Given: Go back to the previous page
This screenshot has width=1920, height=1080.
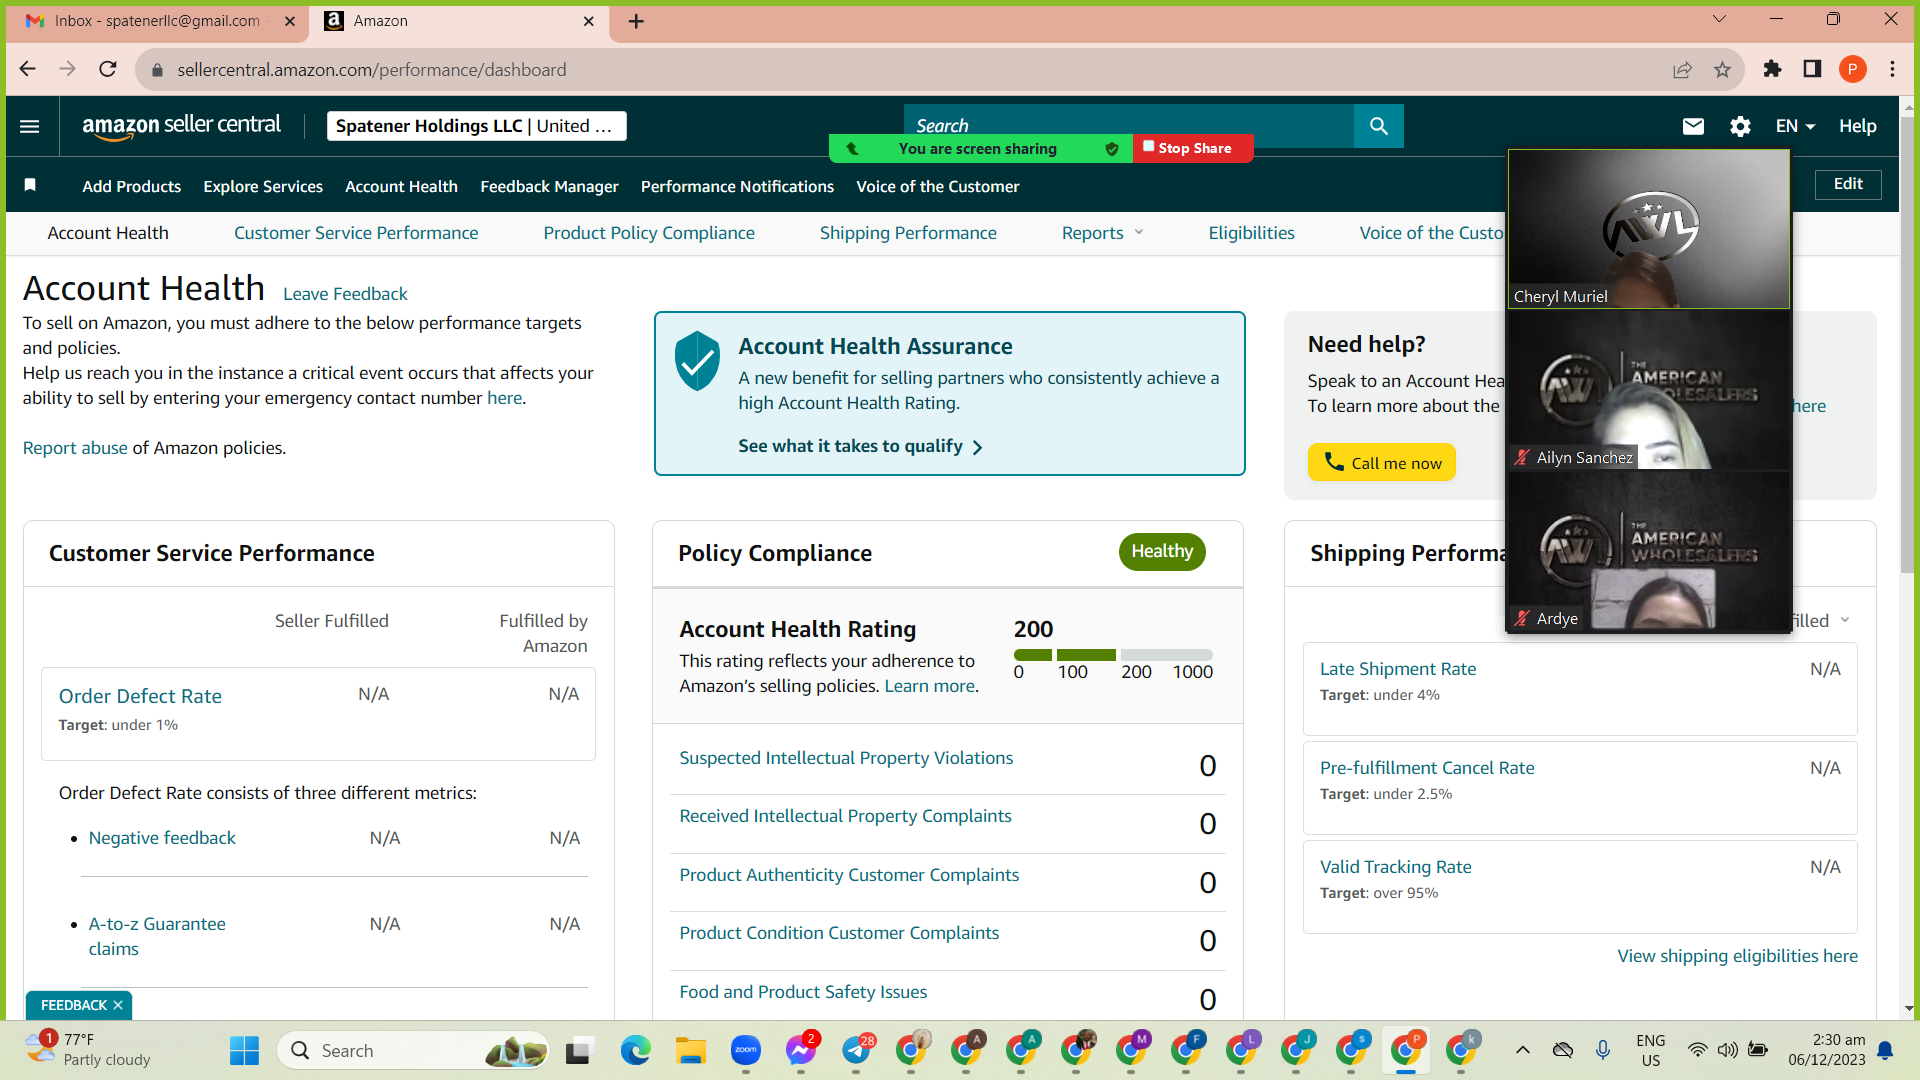Looking at the screenshot, I should (x=28, y=69).
